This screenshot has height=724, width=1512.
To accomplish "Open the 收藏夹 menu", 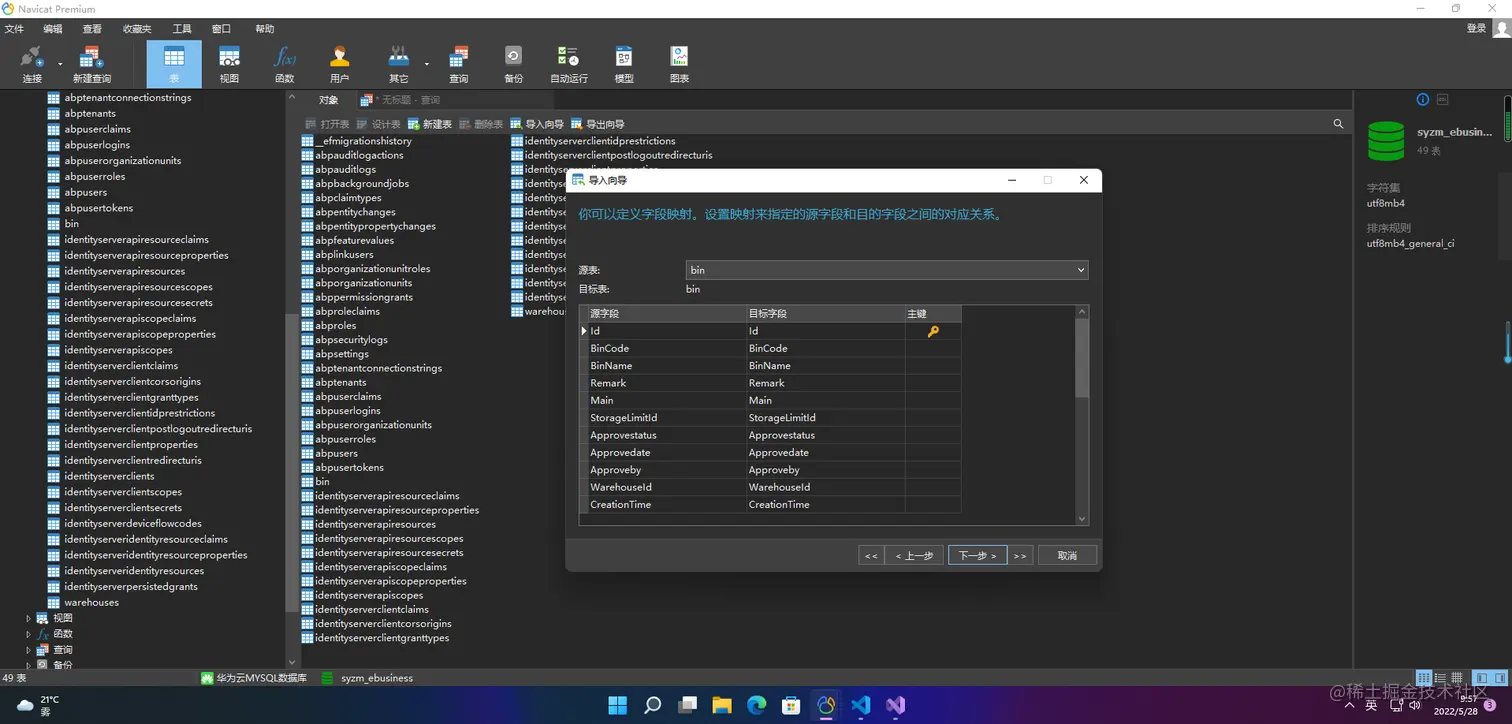I will pos(137,29).
